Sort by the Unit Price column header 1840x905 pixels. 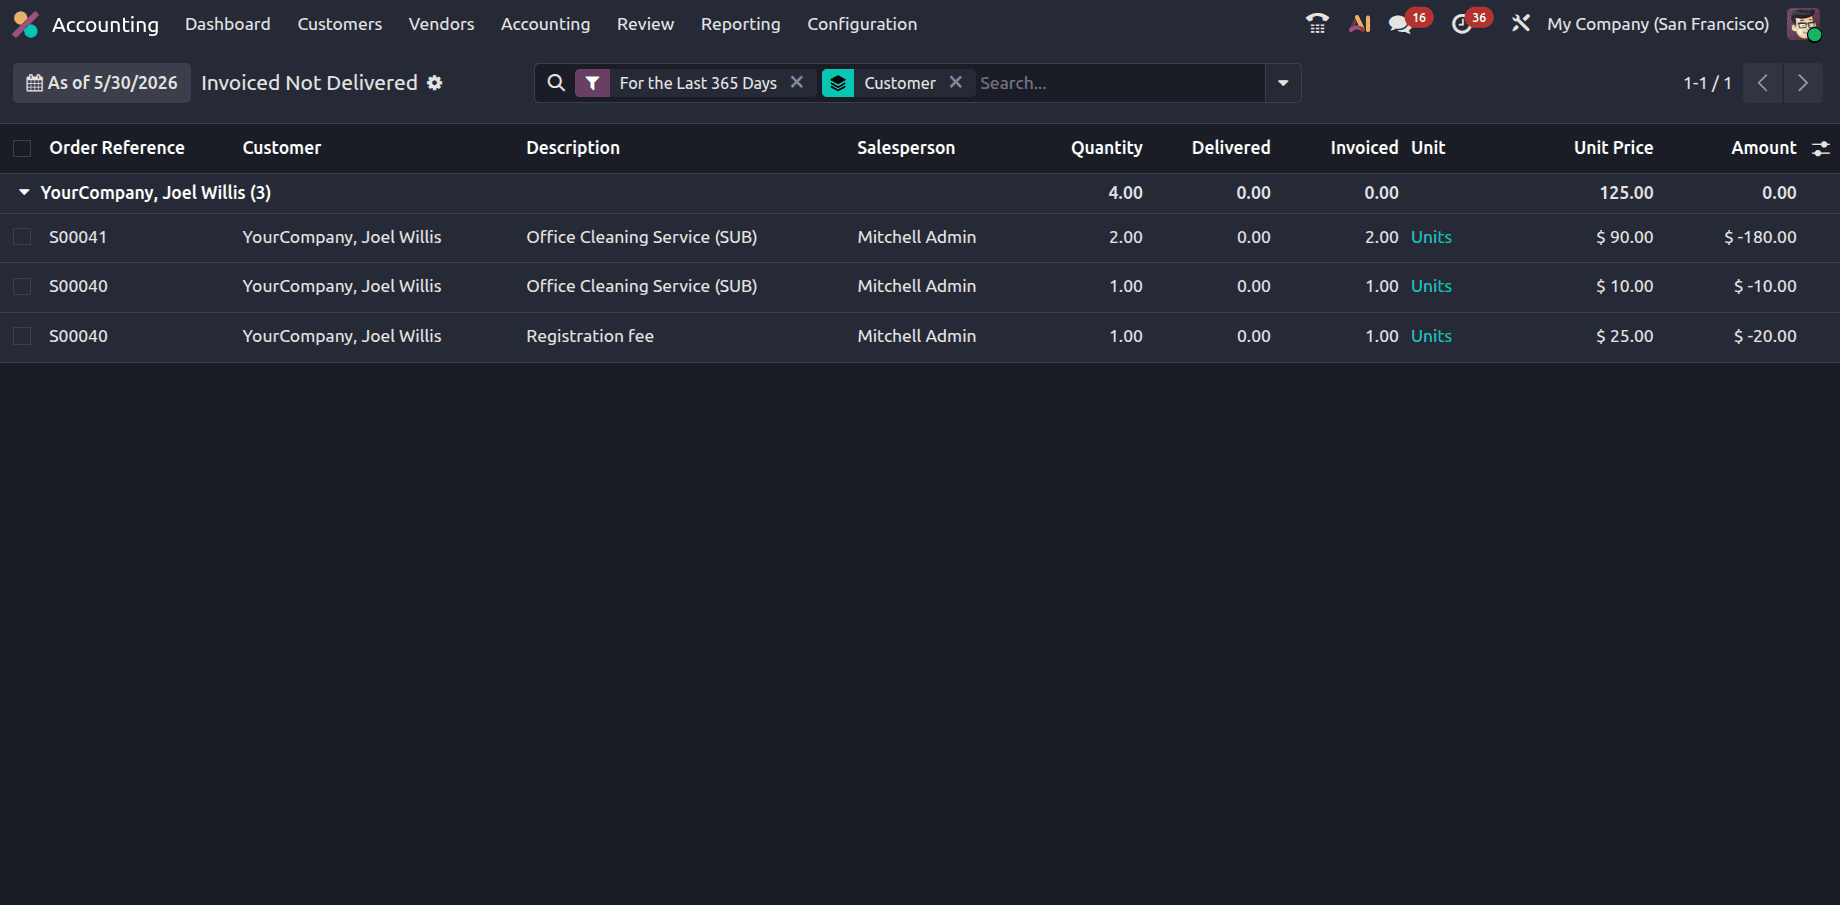[1613, 148]
